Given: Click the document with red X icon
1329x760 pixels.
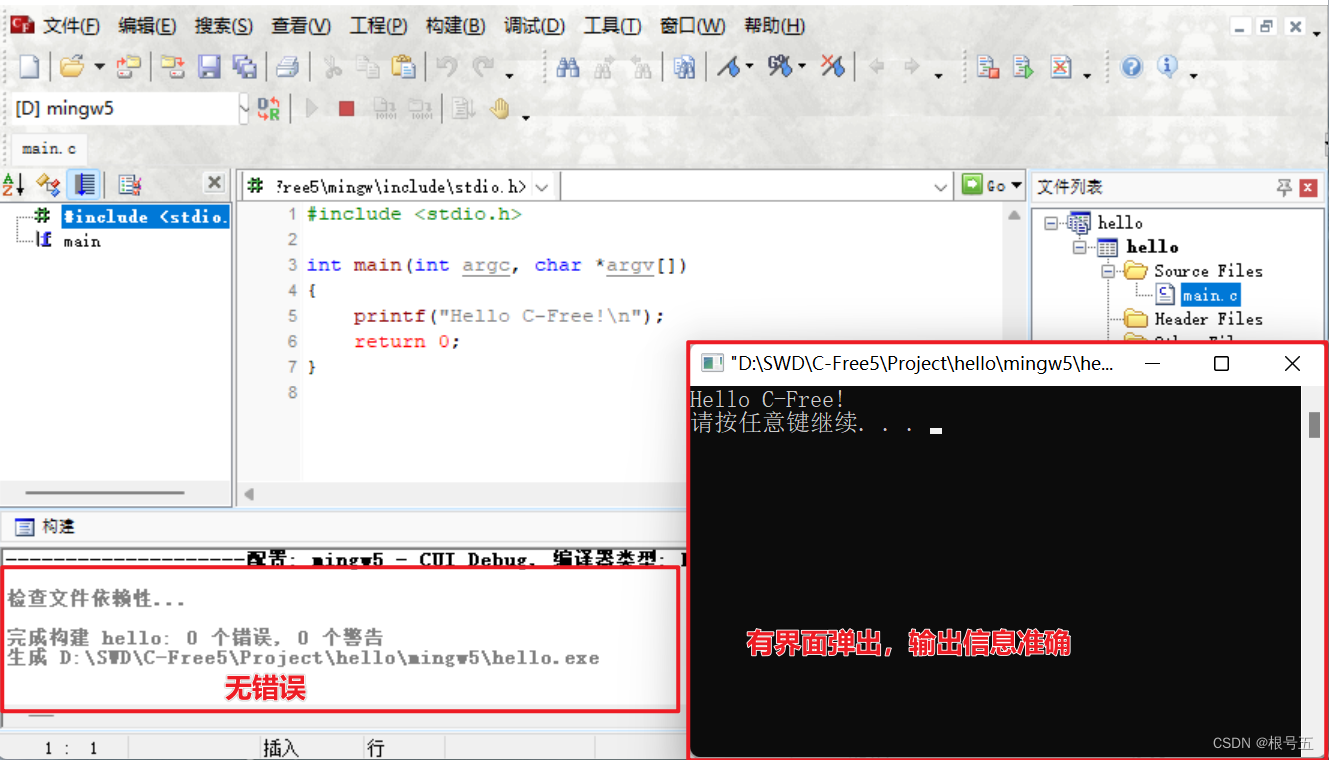Looking at the screenshot, I should [x=1060, y=67].
